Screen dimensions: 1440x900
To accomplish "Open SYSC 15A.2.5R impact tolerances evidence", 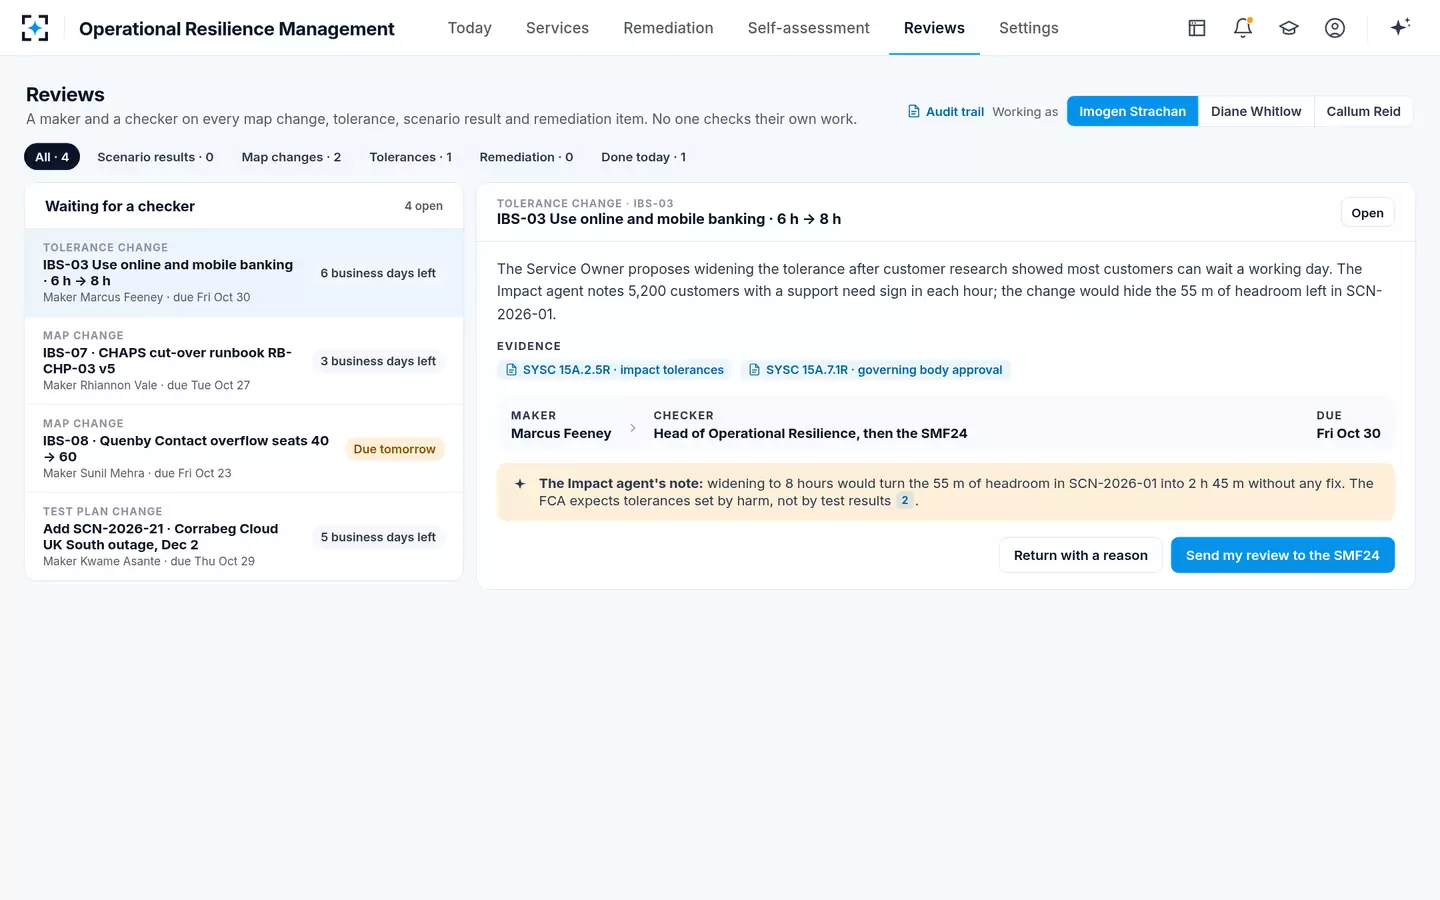I will 614,370.
